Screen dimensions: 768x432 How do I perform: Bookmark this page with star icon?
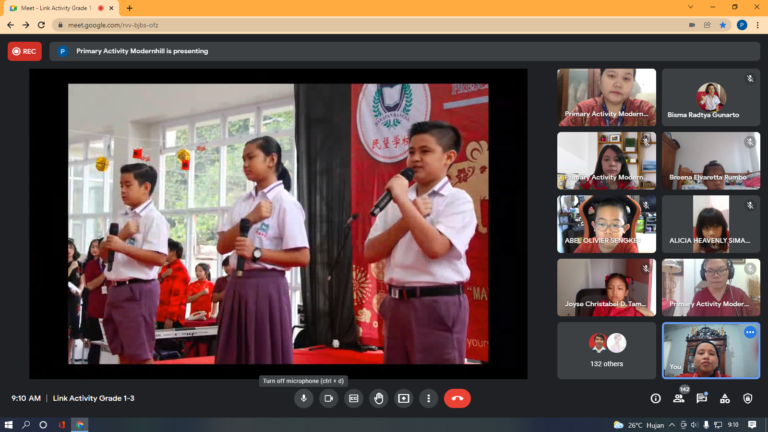(723, 25)
